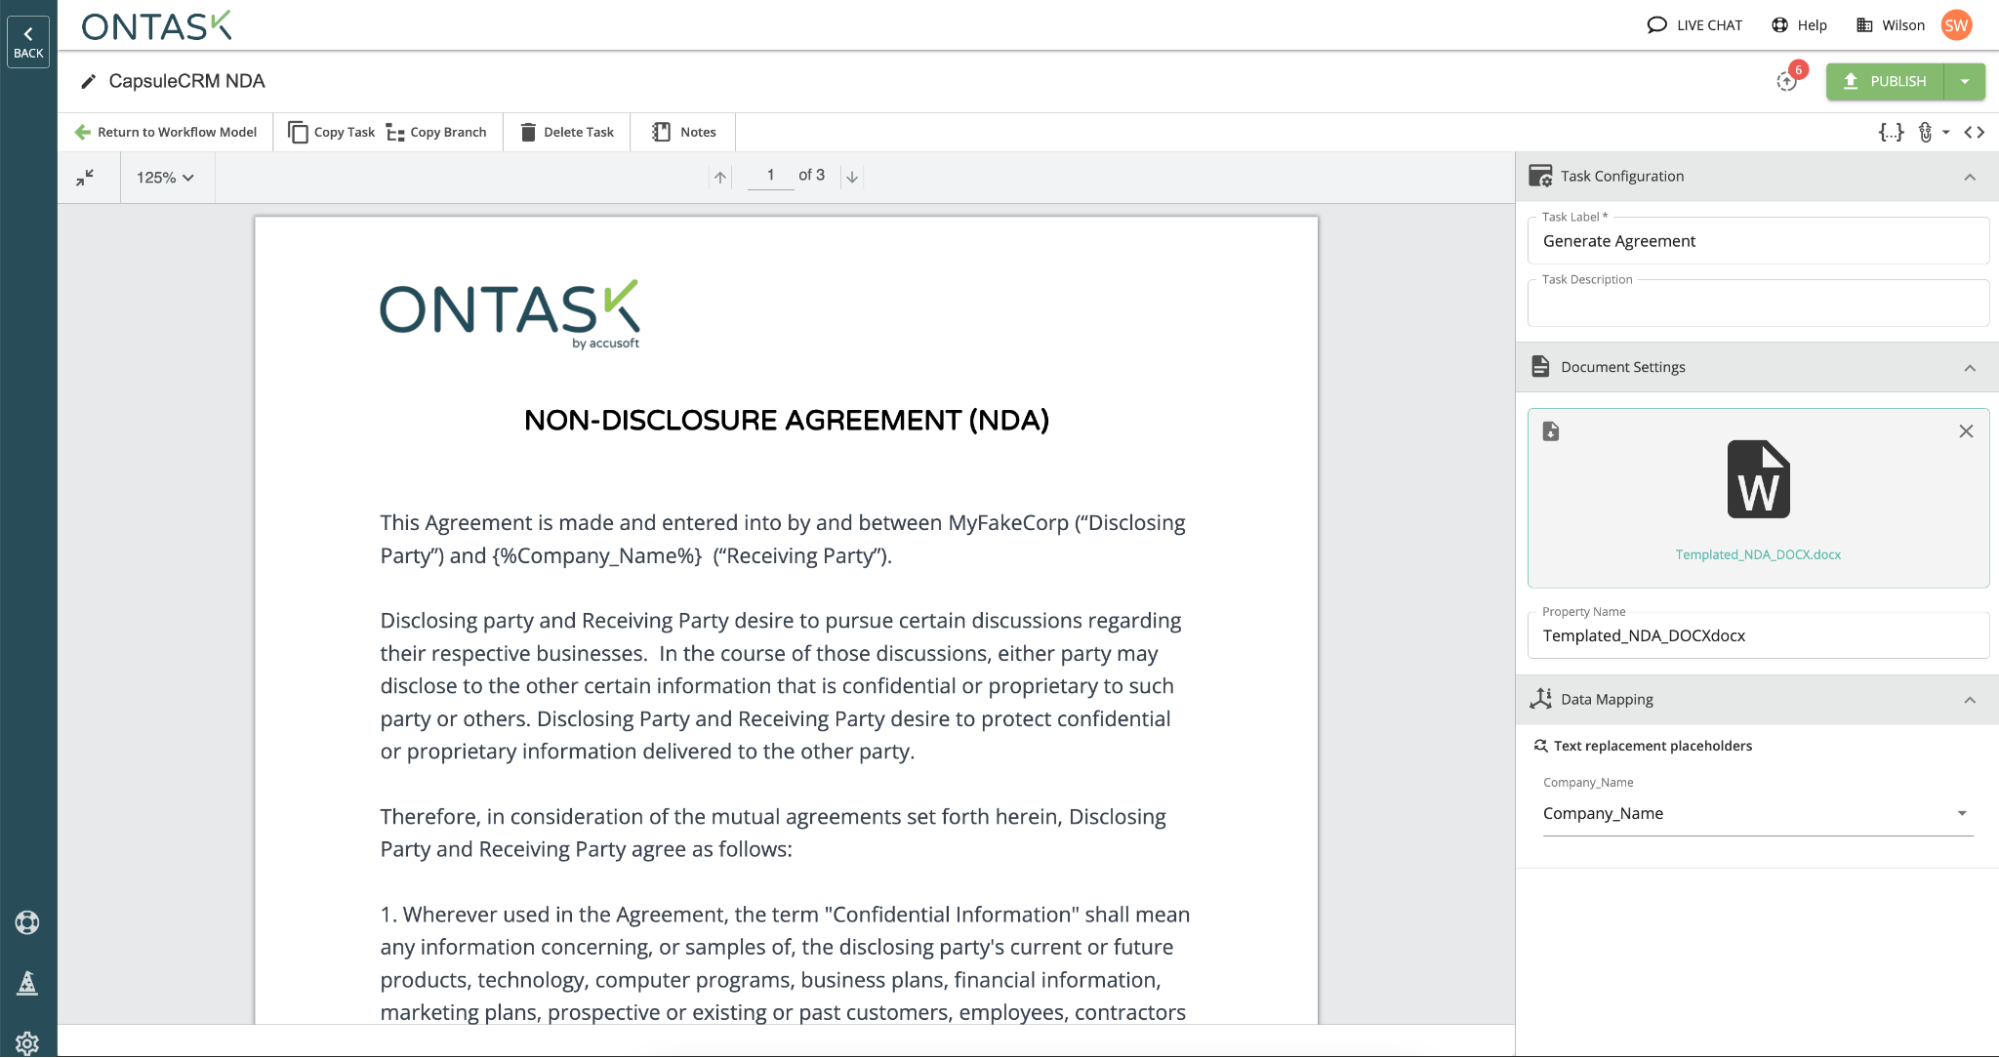Go to next page with the down arrow

tap(852, 177)
